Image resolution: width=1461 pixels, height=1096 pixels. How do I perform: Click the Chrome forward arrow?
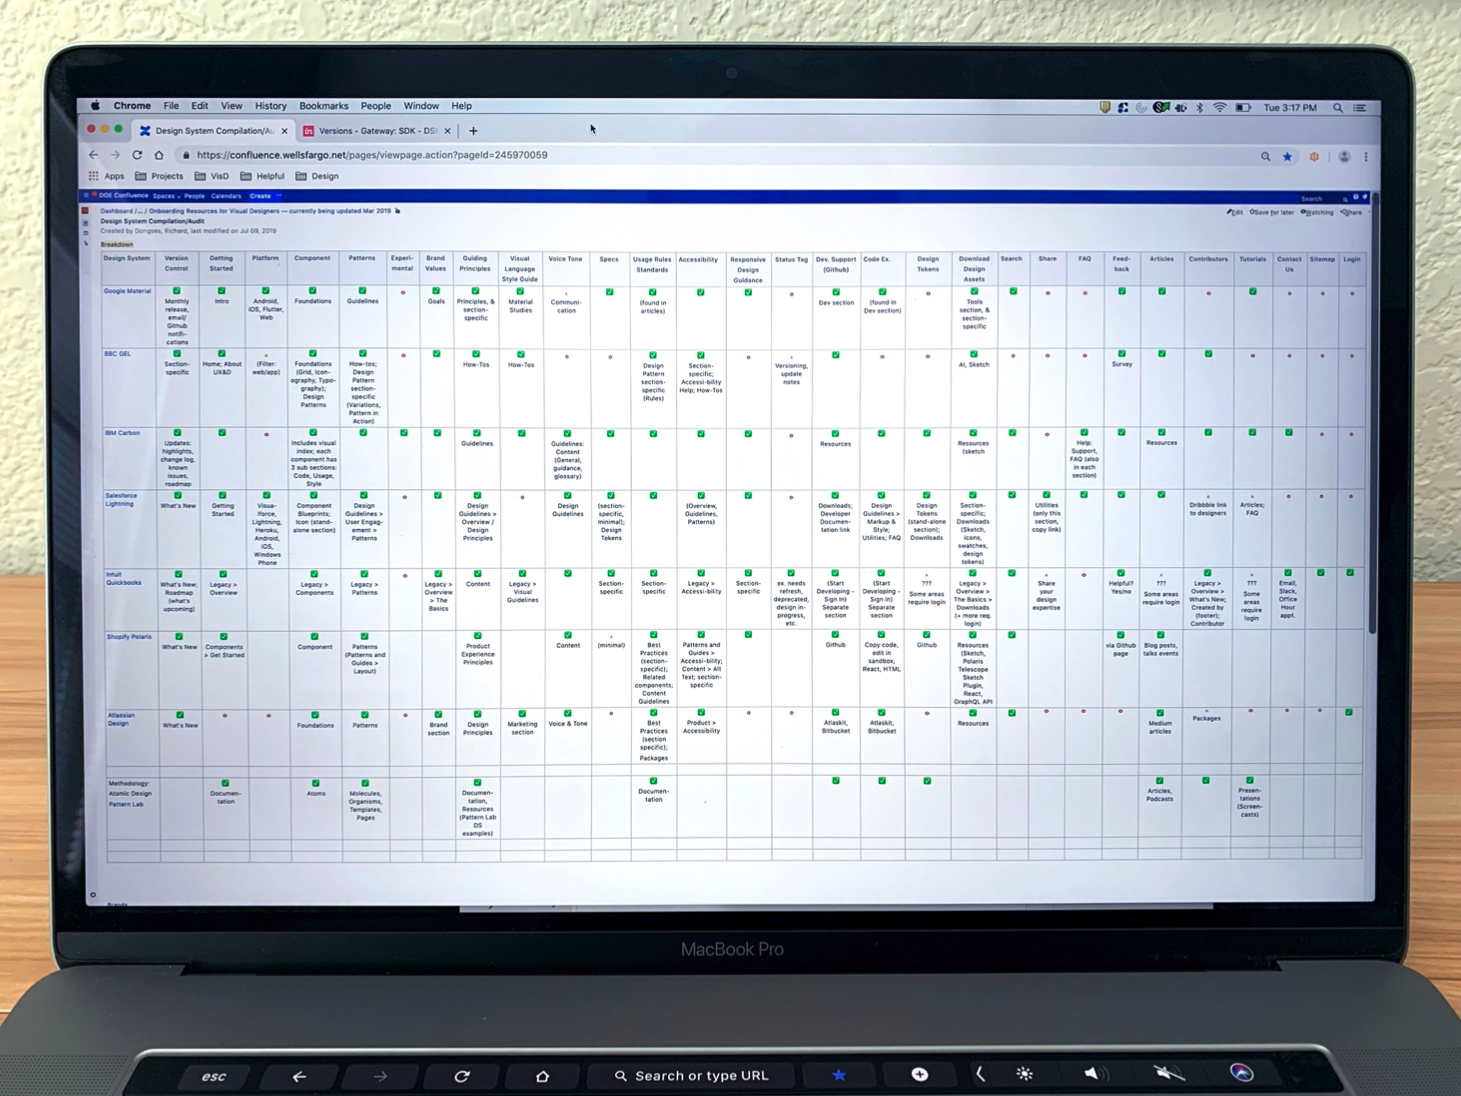pyautogui.click(x=115, y=155)
